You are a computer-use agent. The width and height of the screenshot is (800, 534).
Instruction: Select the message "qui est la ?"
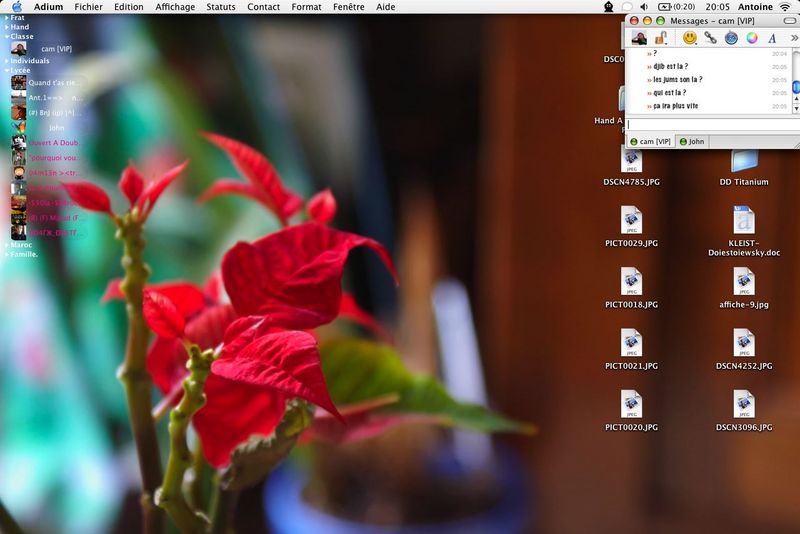click(669, 93)
